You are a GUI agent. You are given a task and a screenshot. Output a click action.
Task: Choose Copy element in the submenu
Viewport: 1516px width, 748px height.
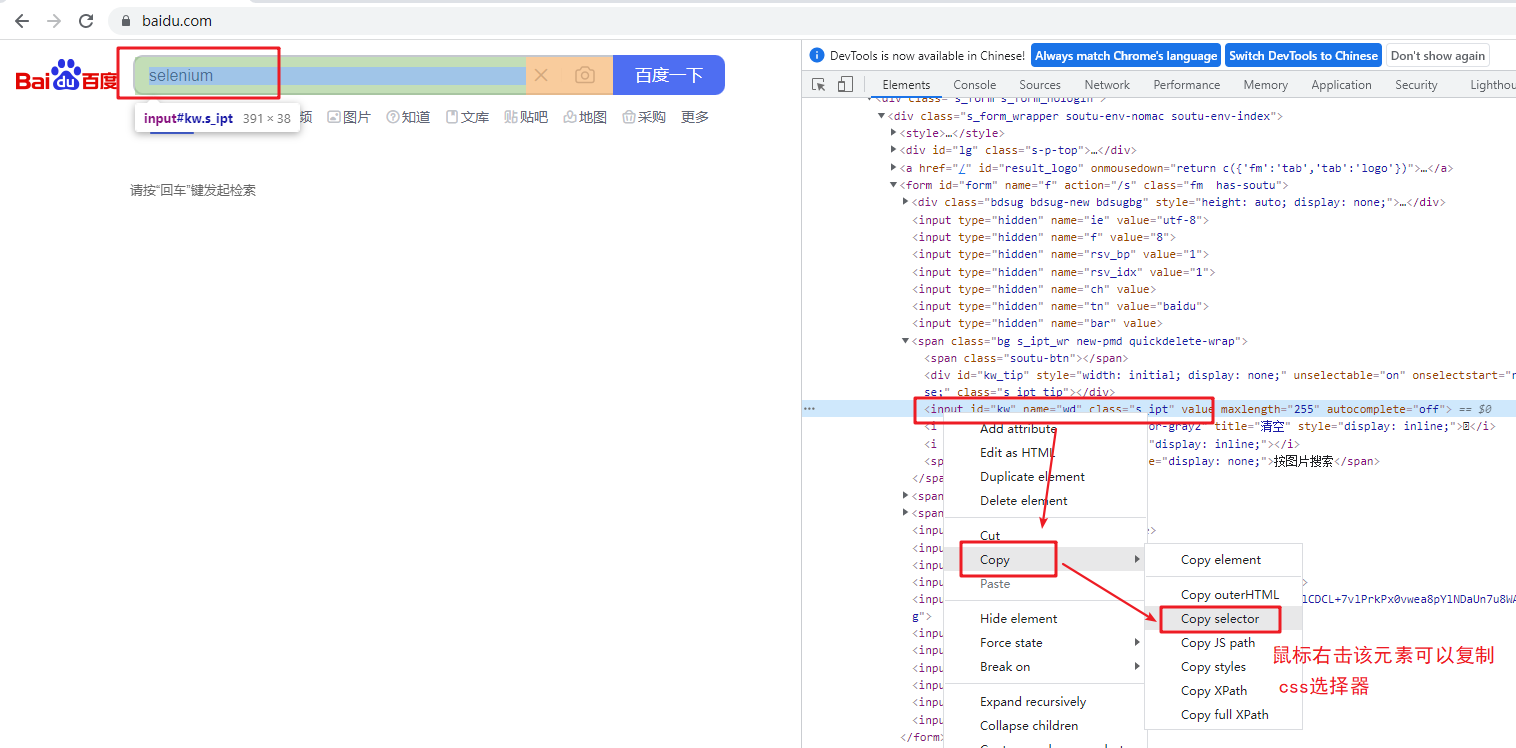click(x=1221, y=560)
